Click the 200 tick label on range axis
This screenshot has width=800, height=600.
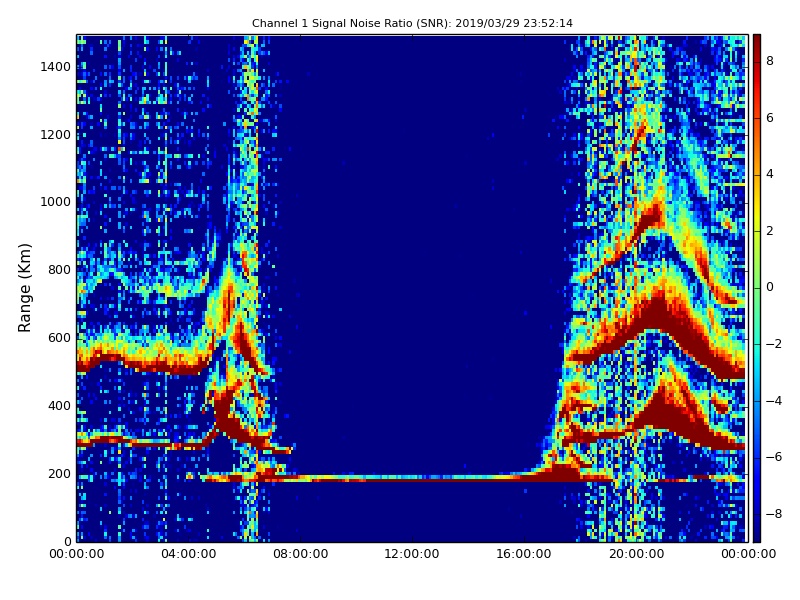tap(59, 473)
